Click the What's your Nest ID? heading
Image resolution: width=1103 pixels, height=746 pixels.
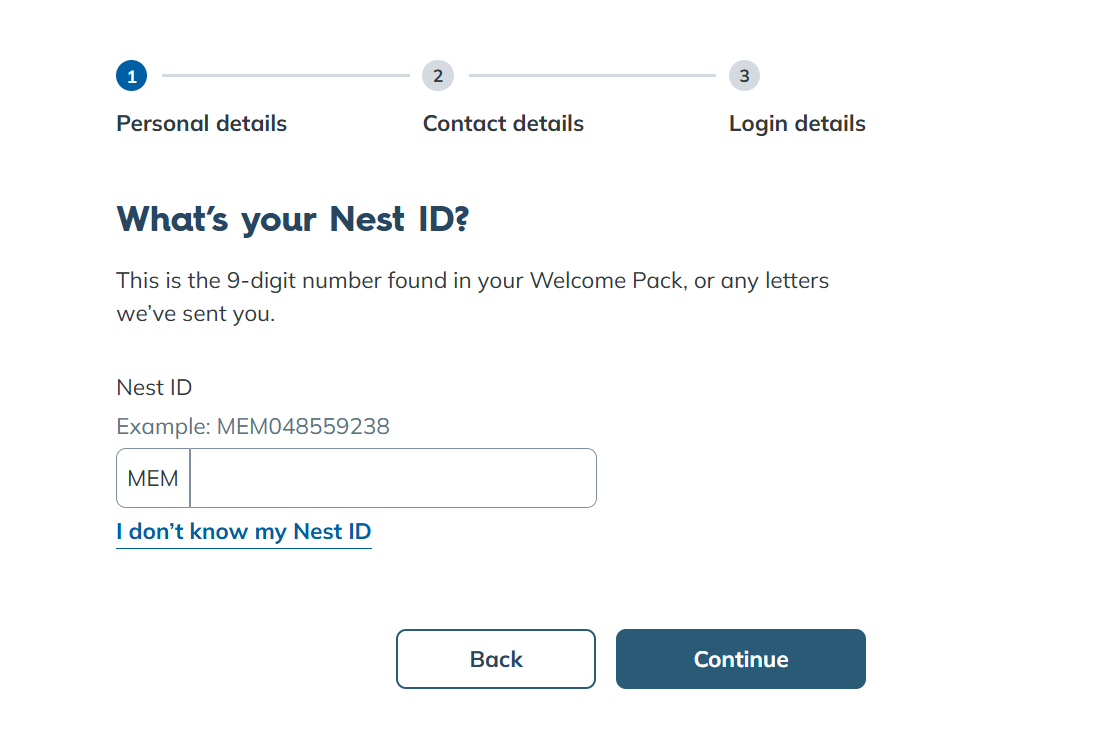[293, 219]
